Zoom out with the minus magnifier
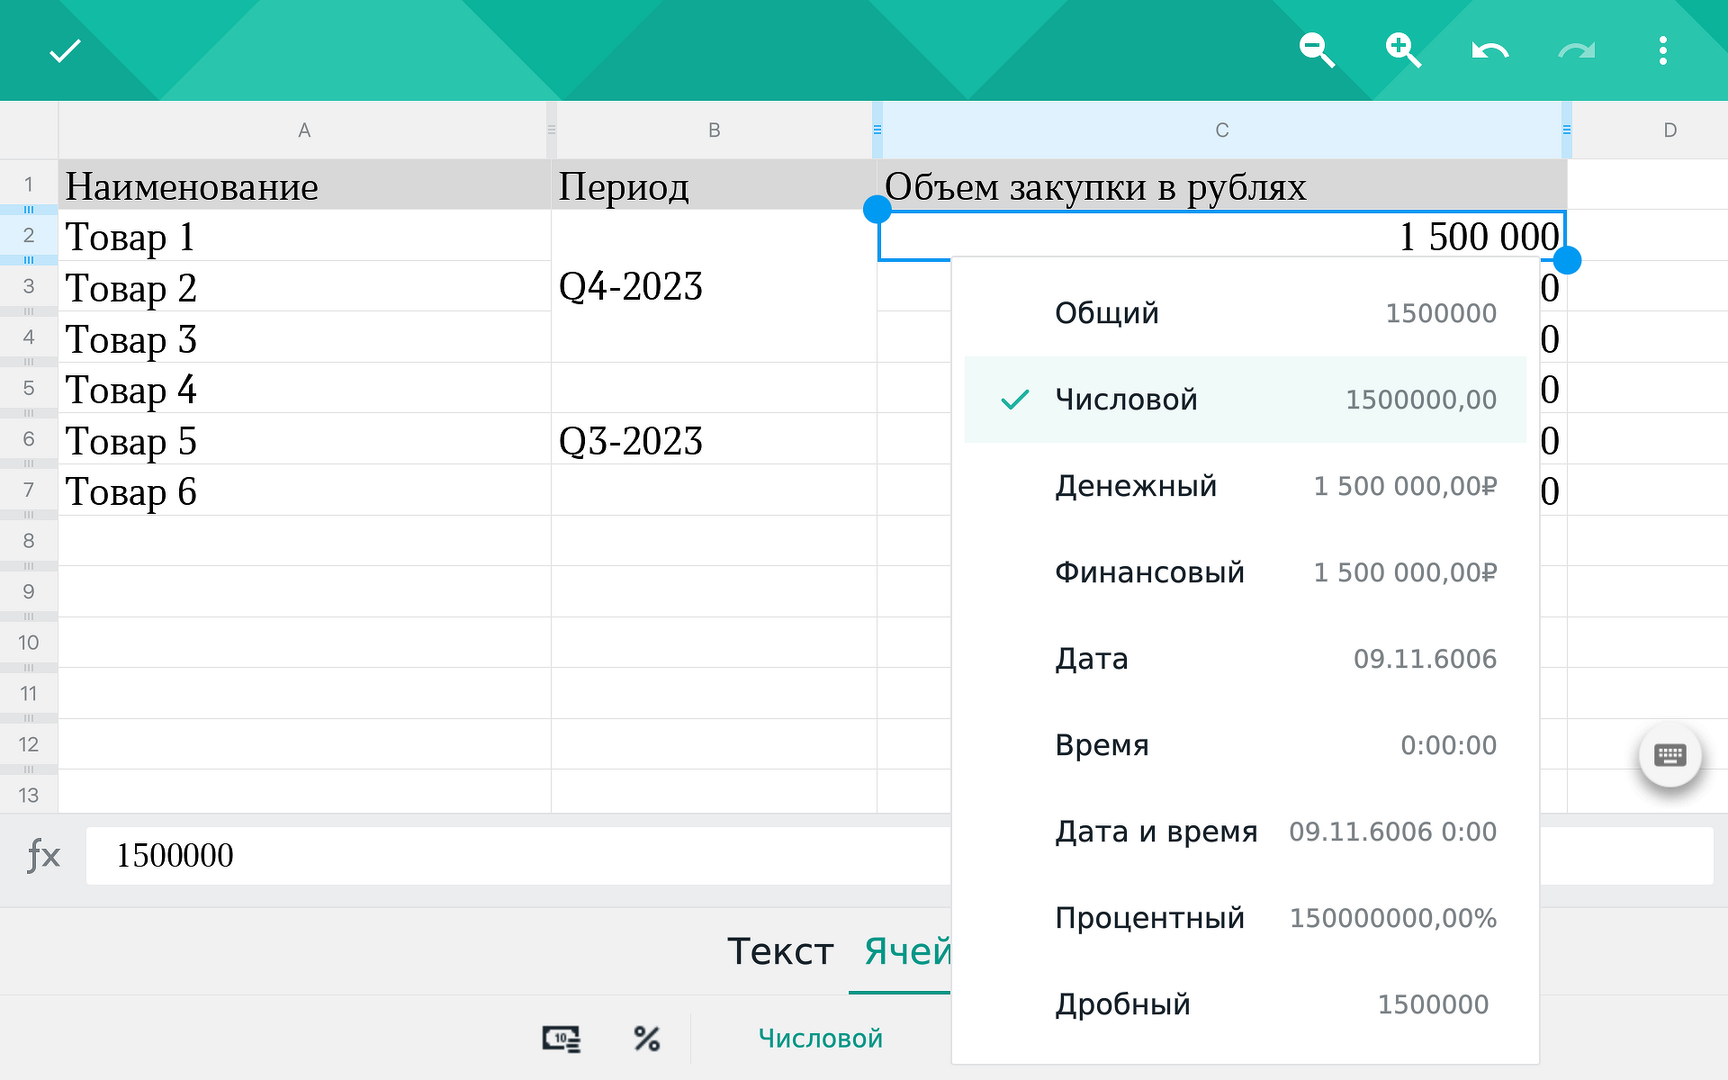 [1316, 50]
